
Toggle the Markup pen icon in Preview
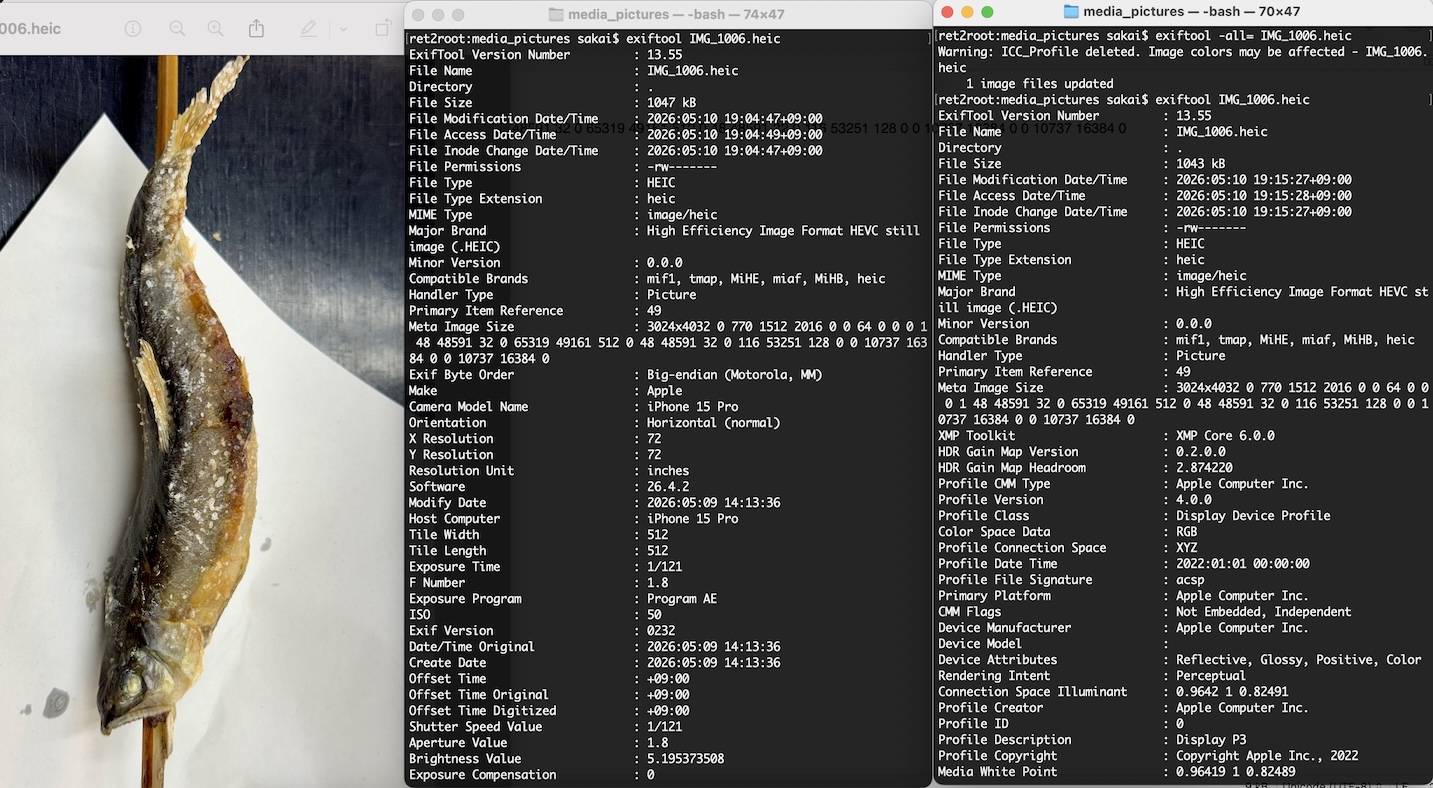[309, 29]
